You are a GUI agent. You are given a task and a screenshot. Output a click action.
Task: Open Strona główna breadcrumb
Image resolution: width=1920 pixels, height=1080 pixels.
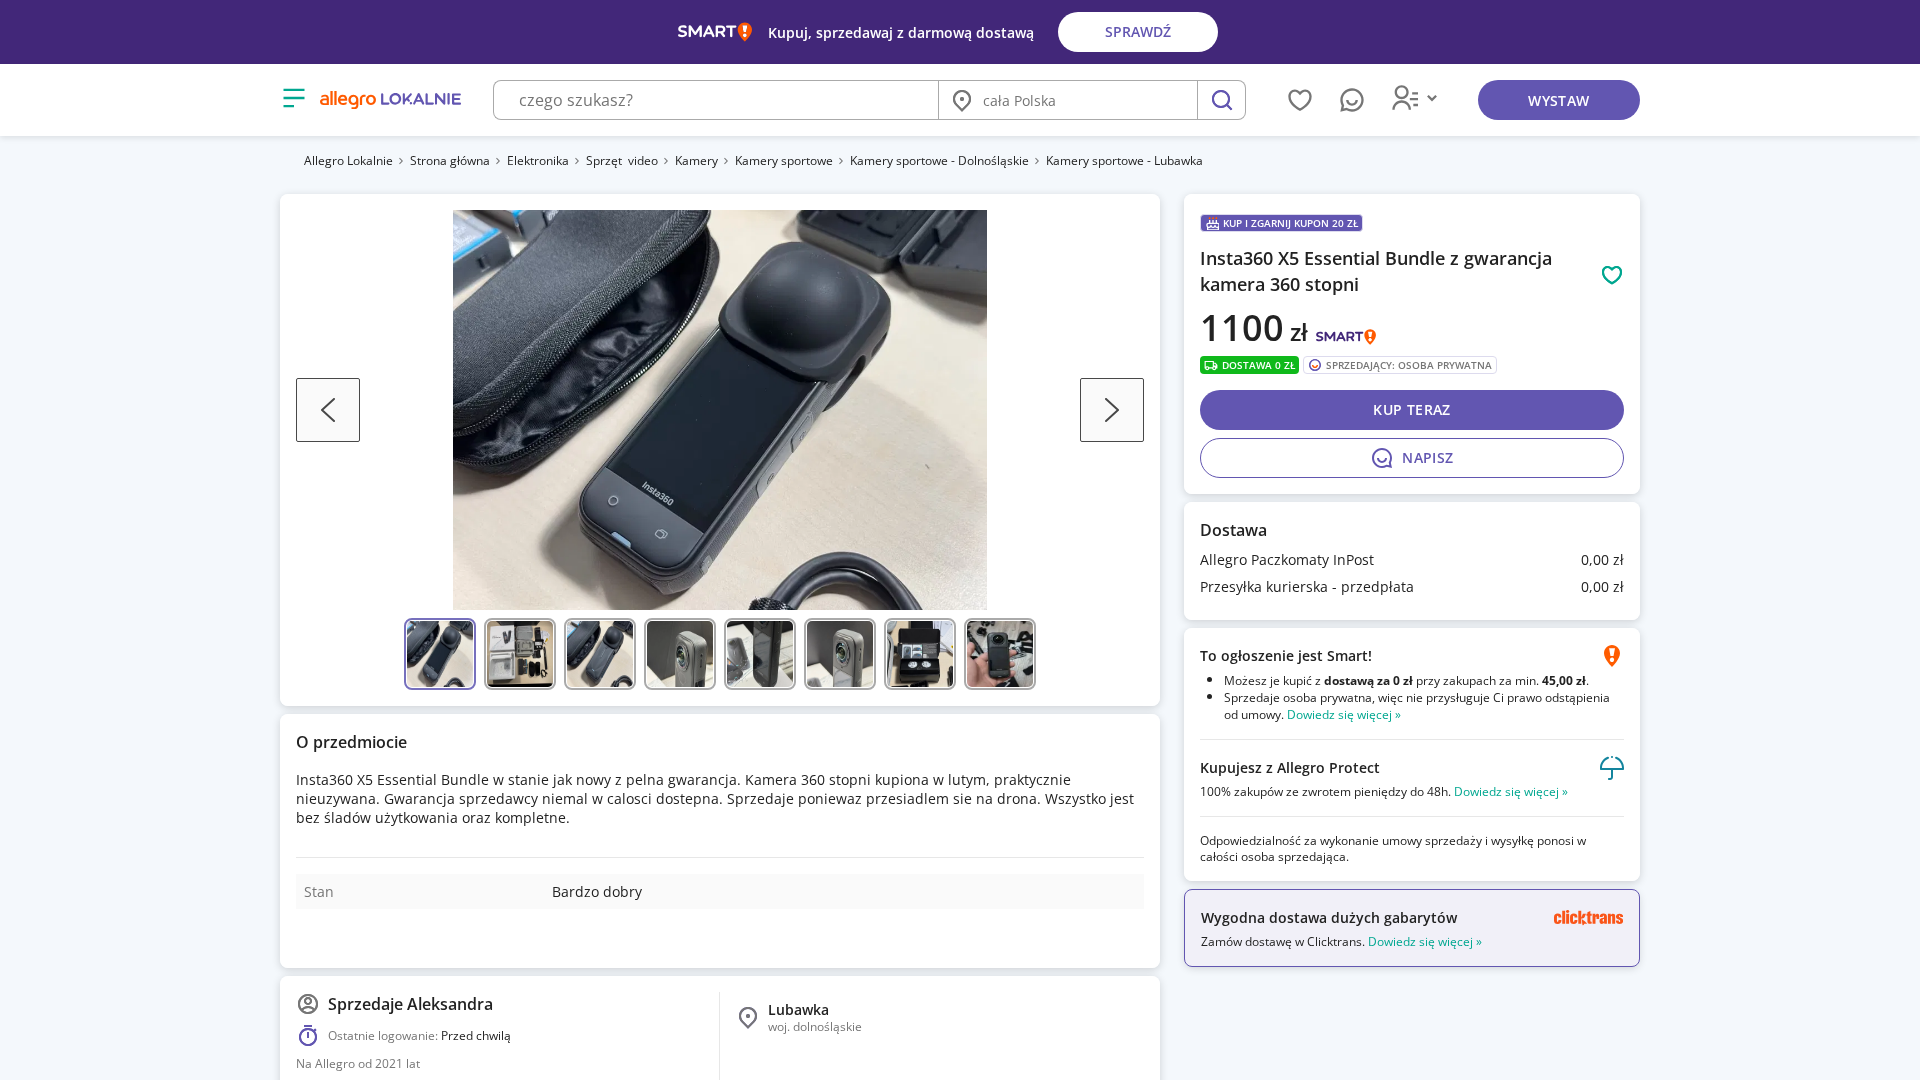(x=450, y=161)
